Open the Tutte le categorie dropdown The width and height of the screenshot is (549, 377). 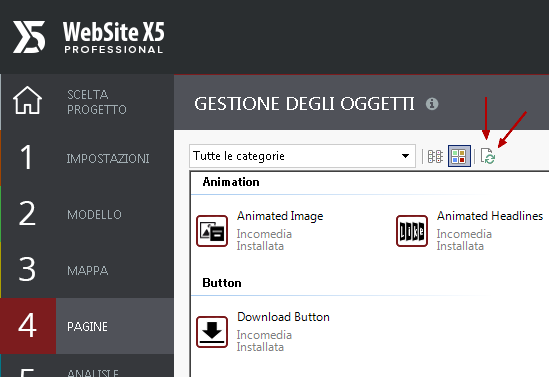coord(303,156)
